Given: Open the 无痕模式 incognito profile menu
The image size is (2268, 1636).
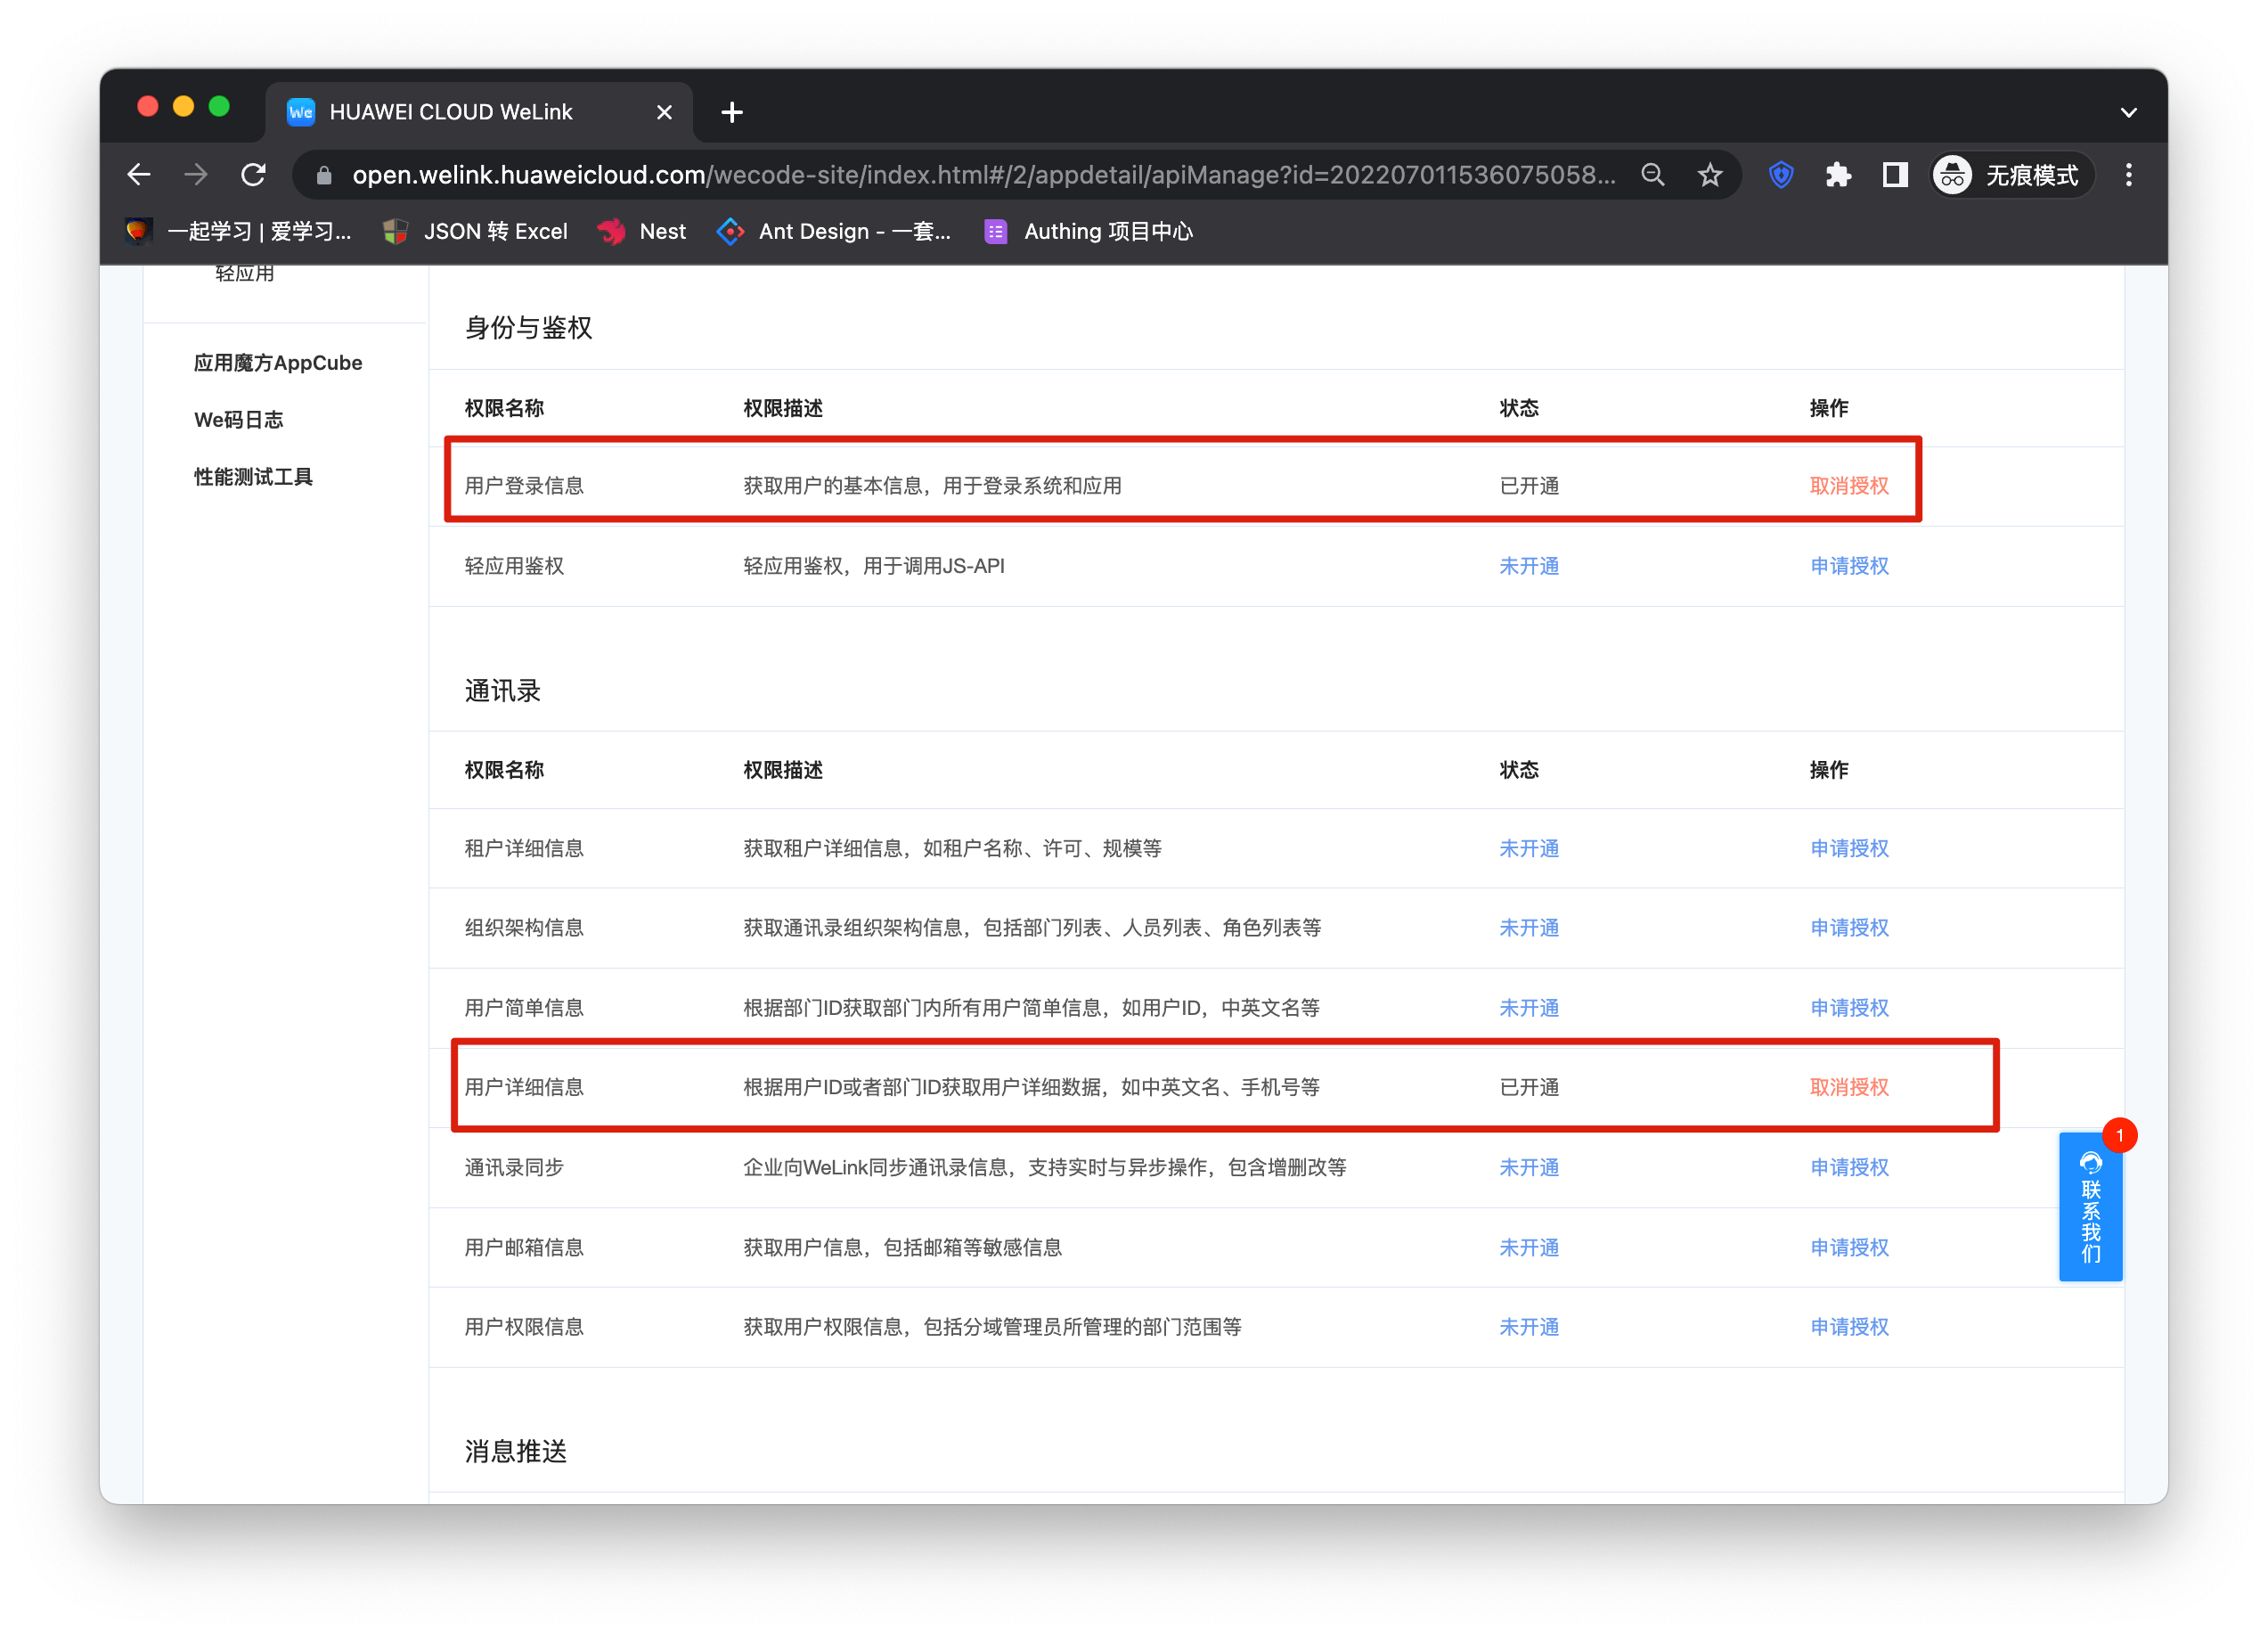Looking at the screenshot, I should (x=2010, y=175).
